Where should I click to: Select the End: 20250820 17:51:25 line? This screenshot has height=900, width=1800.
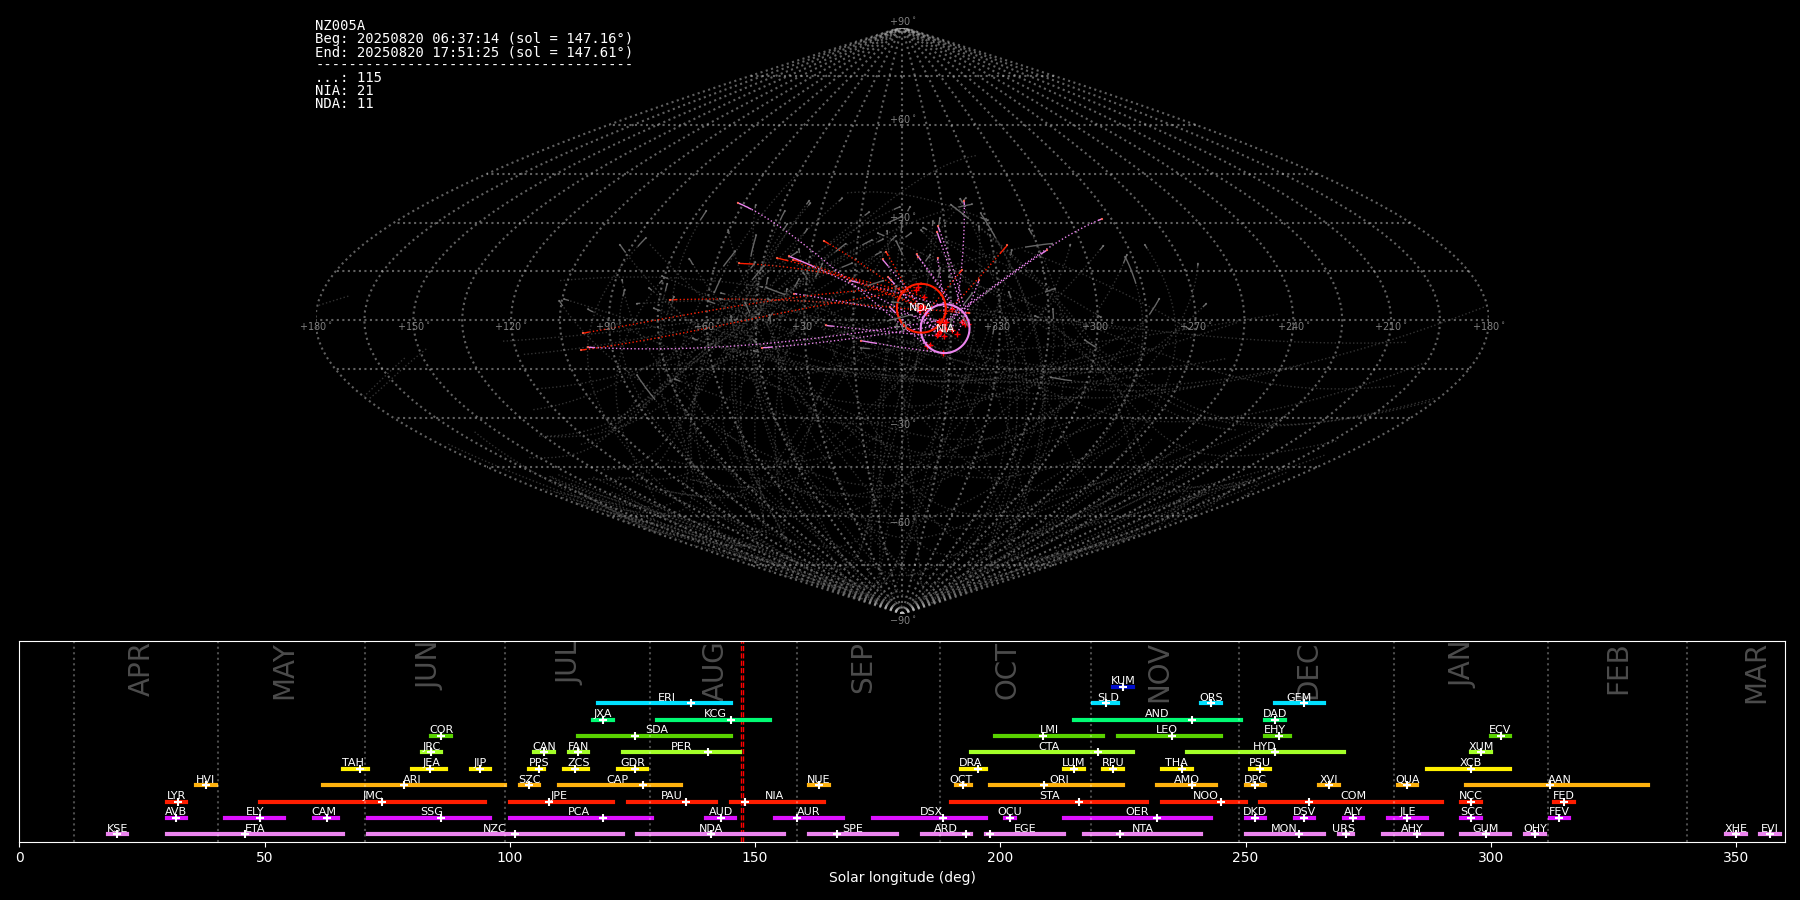[474, 52]
